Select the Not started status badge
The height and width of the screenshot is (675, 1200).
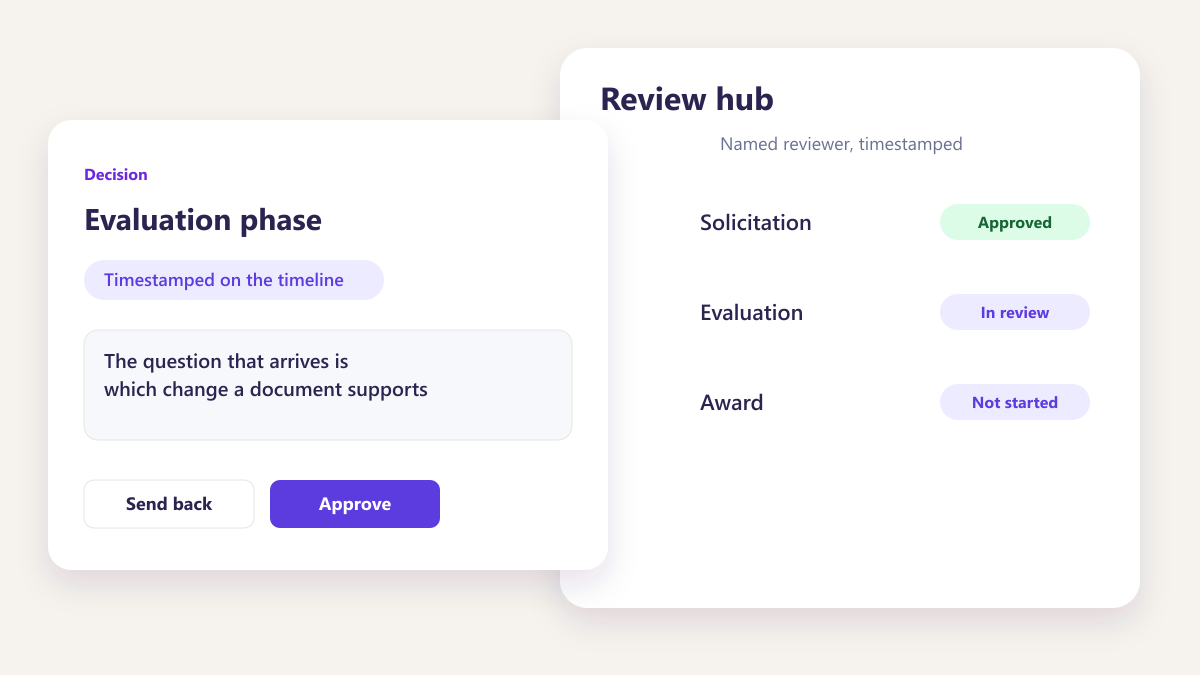[x=1015, y=403]
